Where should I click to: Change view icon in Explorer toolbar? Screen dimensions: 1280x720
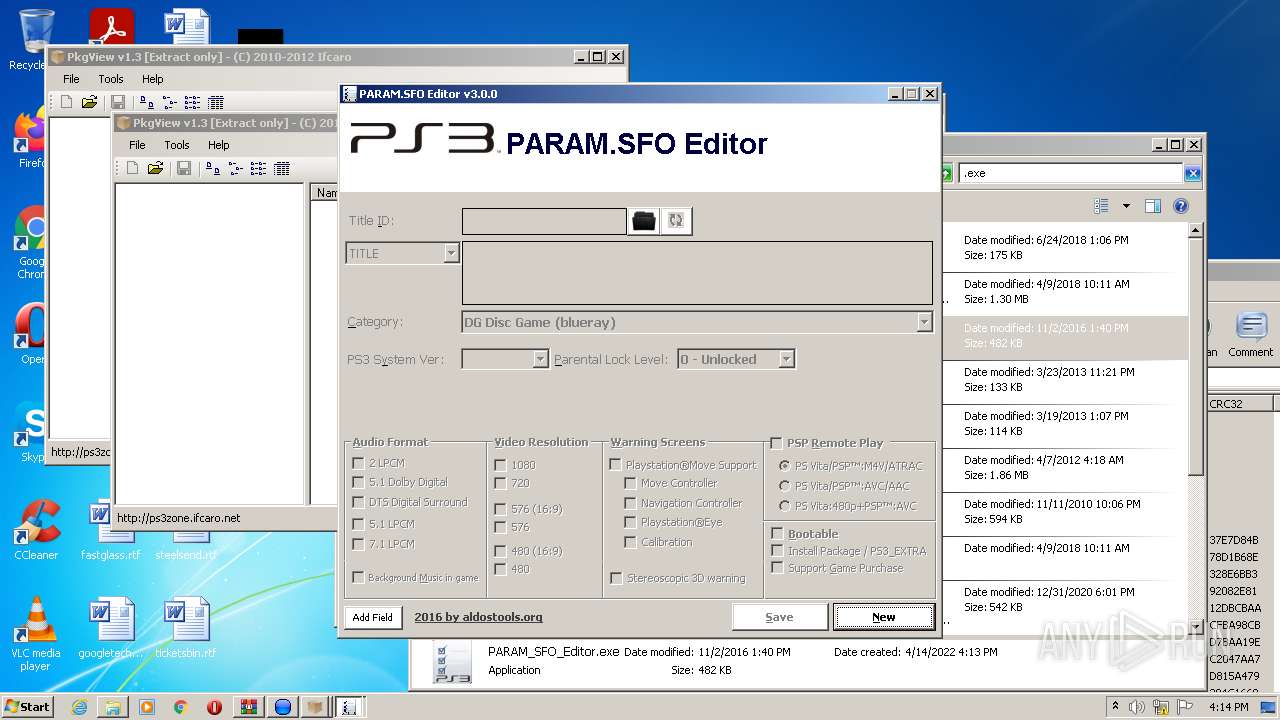(x=1102, y=206)
